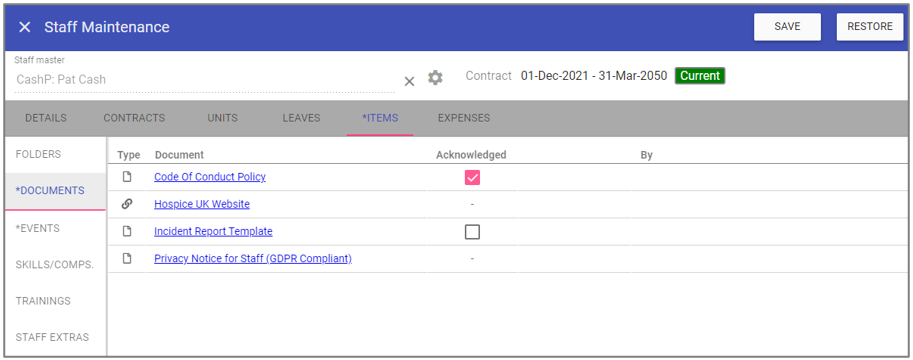The image size is (913, 360).
Task: Close the Staff Maintenance dialog with X
Action: [24, 27]
